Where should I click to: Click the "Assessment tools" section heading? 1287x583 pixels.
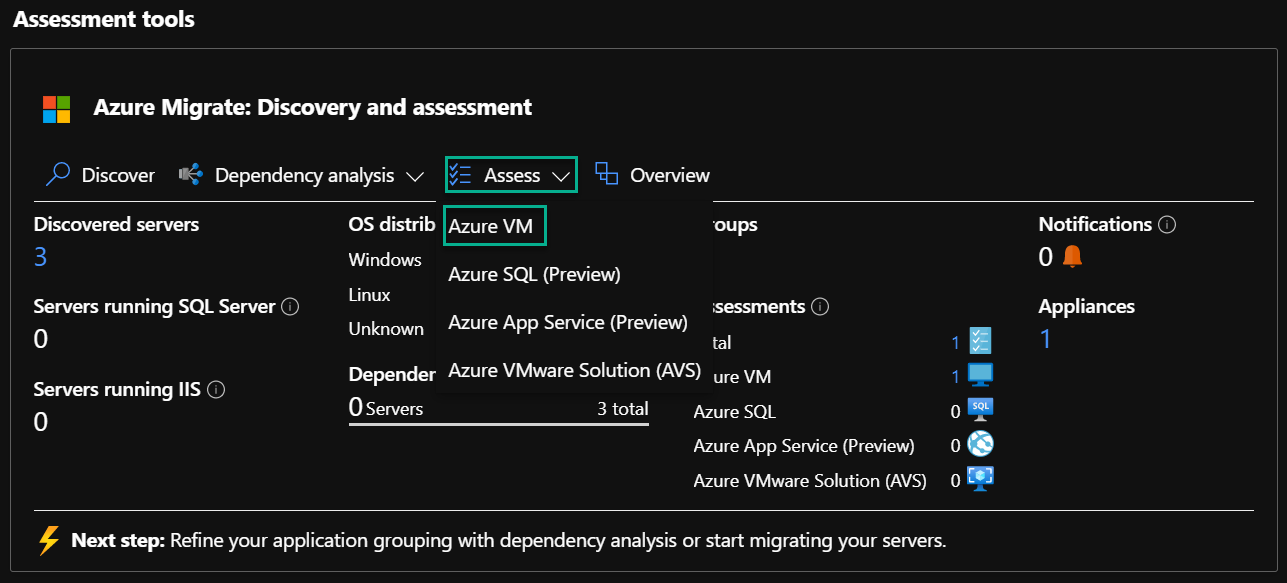point(104,20)
